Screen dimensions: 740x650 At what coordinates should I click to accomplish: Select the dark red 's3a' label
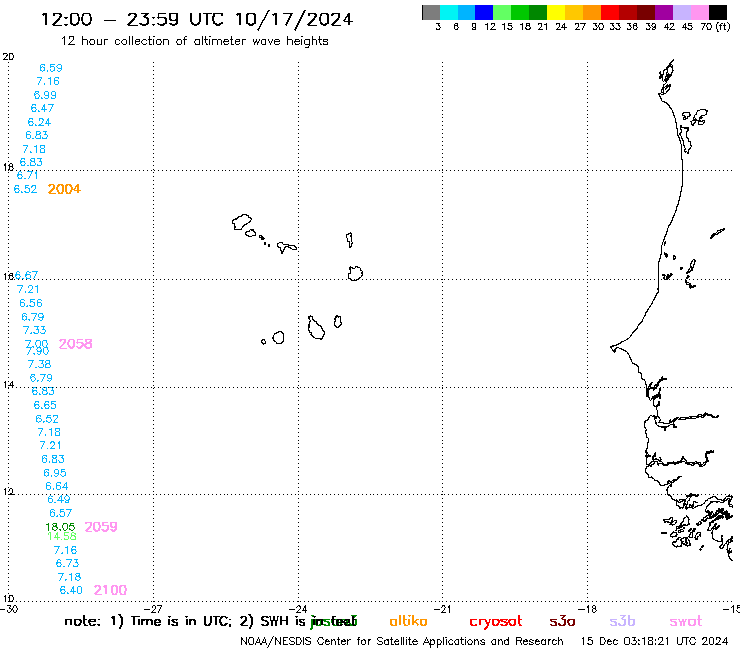pyautogui.click(x=562, y=621)
